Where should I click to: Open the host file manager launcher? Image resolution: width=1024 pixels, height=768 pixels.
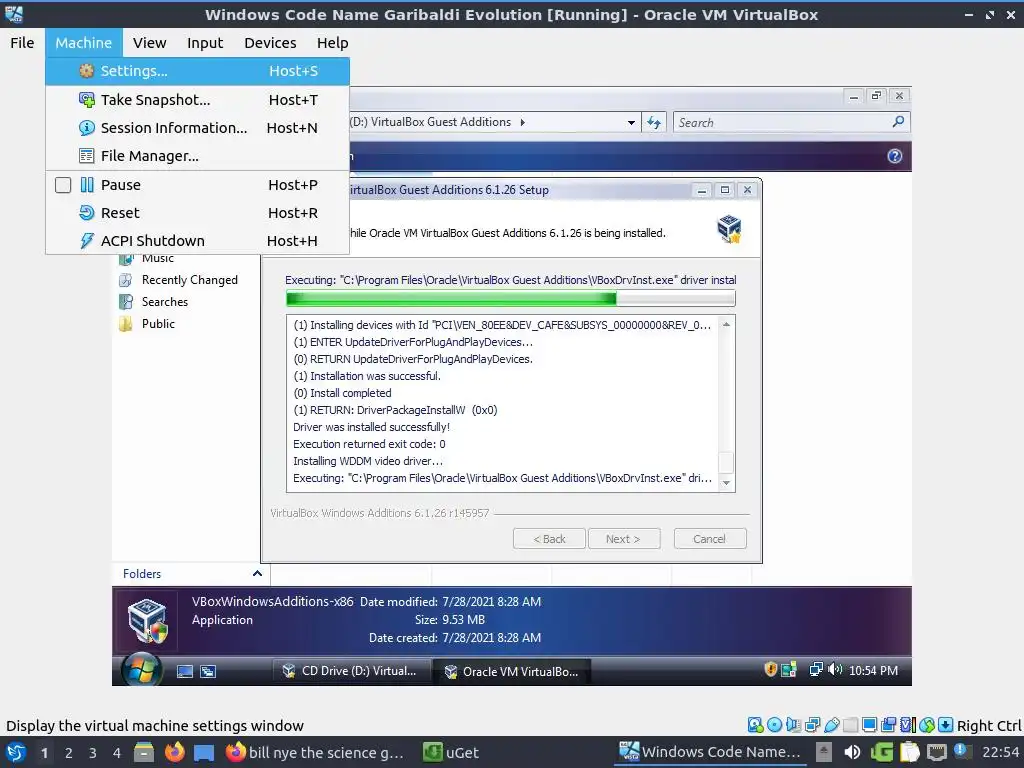[144, 752]
